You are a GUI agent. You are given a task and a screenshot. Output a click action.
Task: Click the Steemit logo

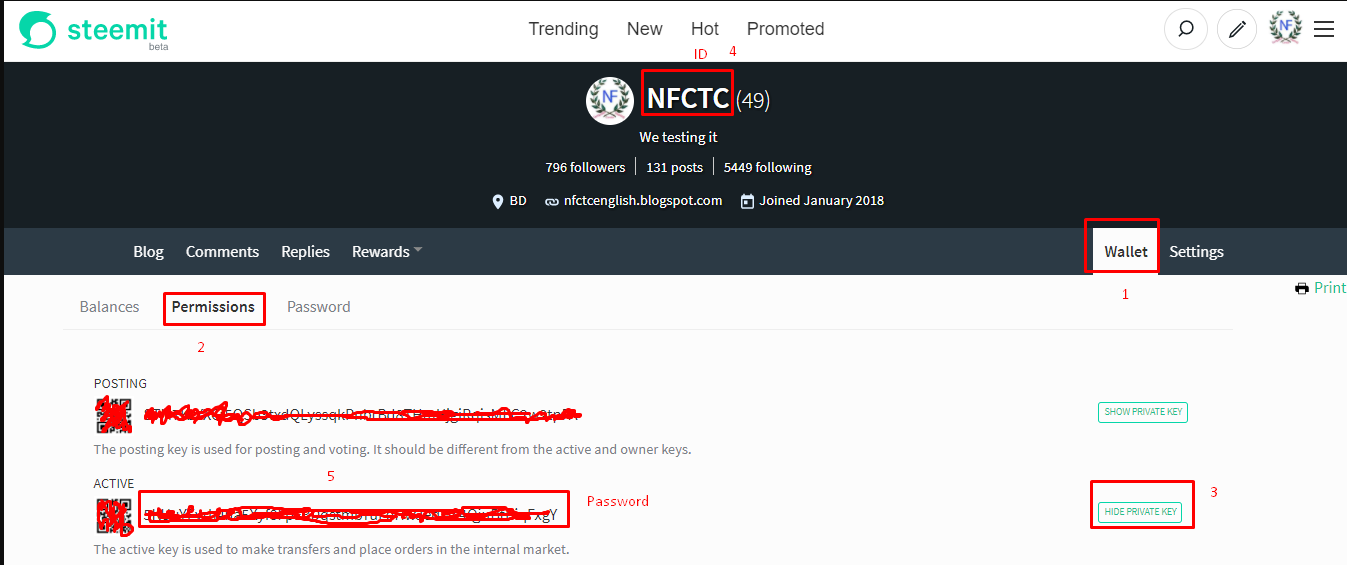93,31
